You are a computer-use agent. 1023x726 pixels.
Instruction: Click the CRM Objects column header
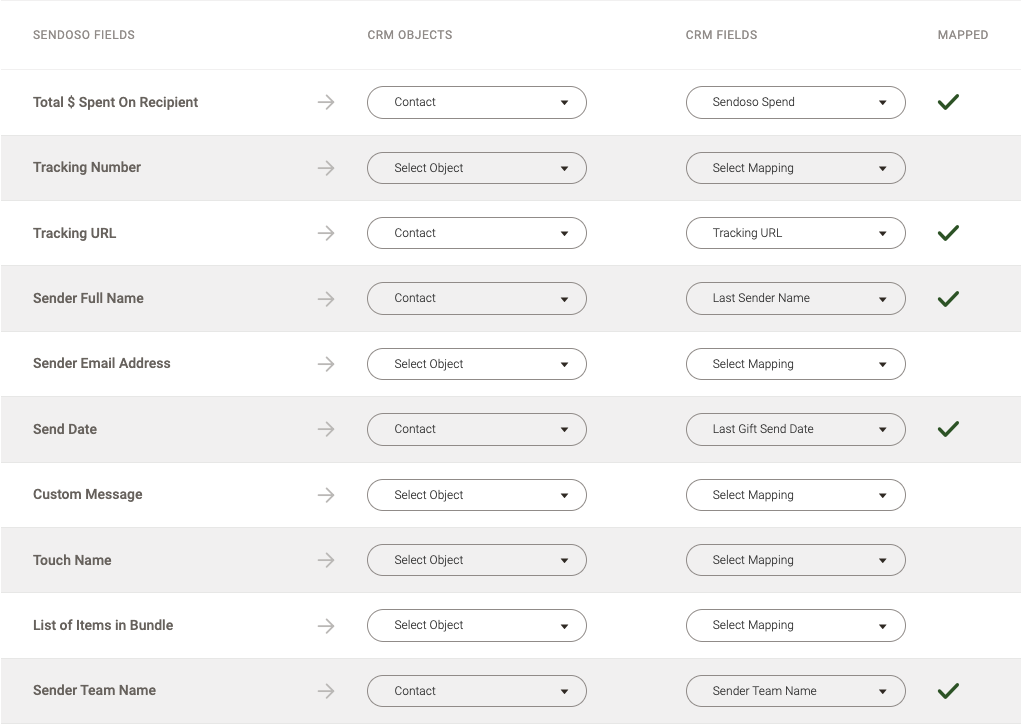410,35
